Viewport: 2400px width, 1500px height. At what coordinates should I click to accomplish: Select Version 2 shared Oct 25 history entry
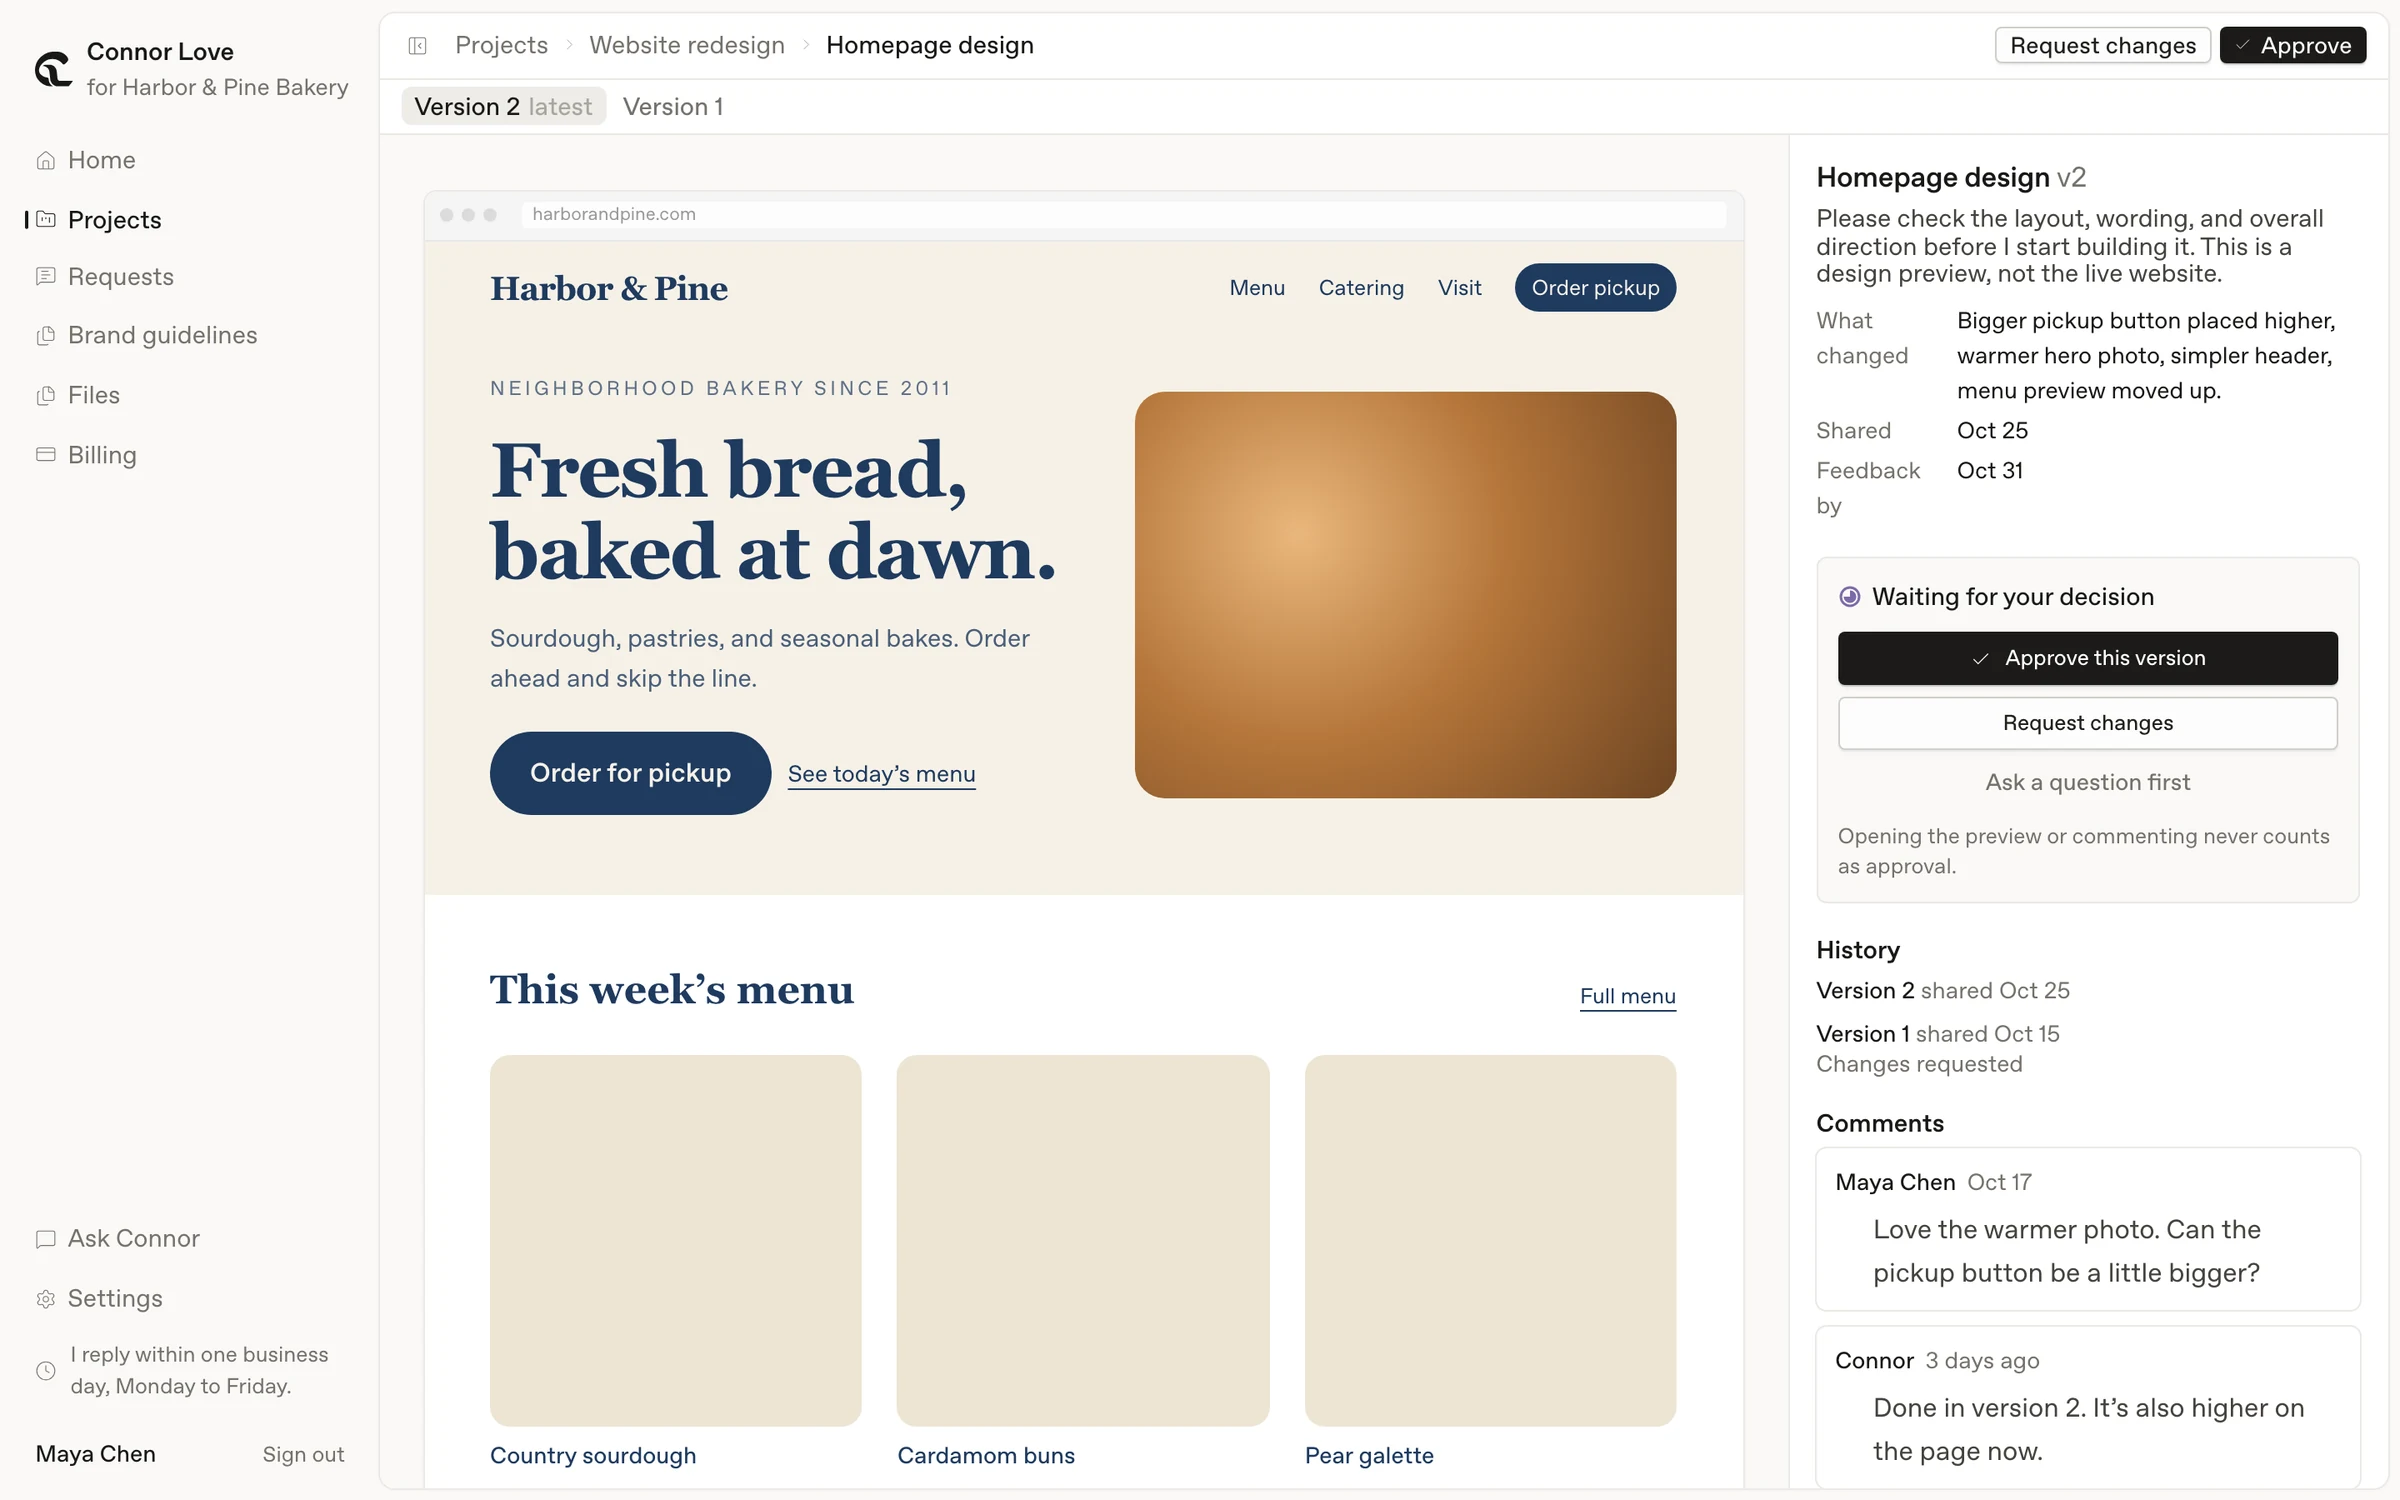[1943, 991]
